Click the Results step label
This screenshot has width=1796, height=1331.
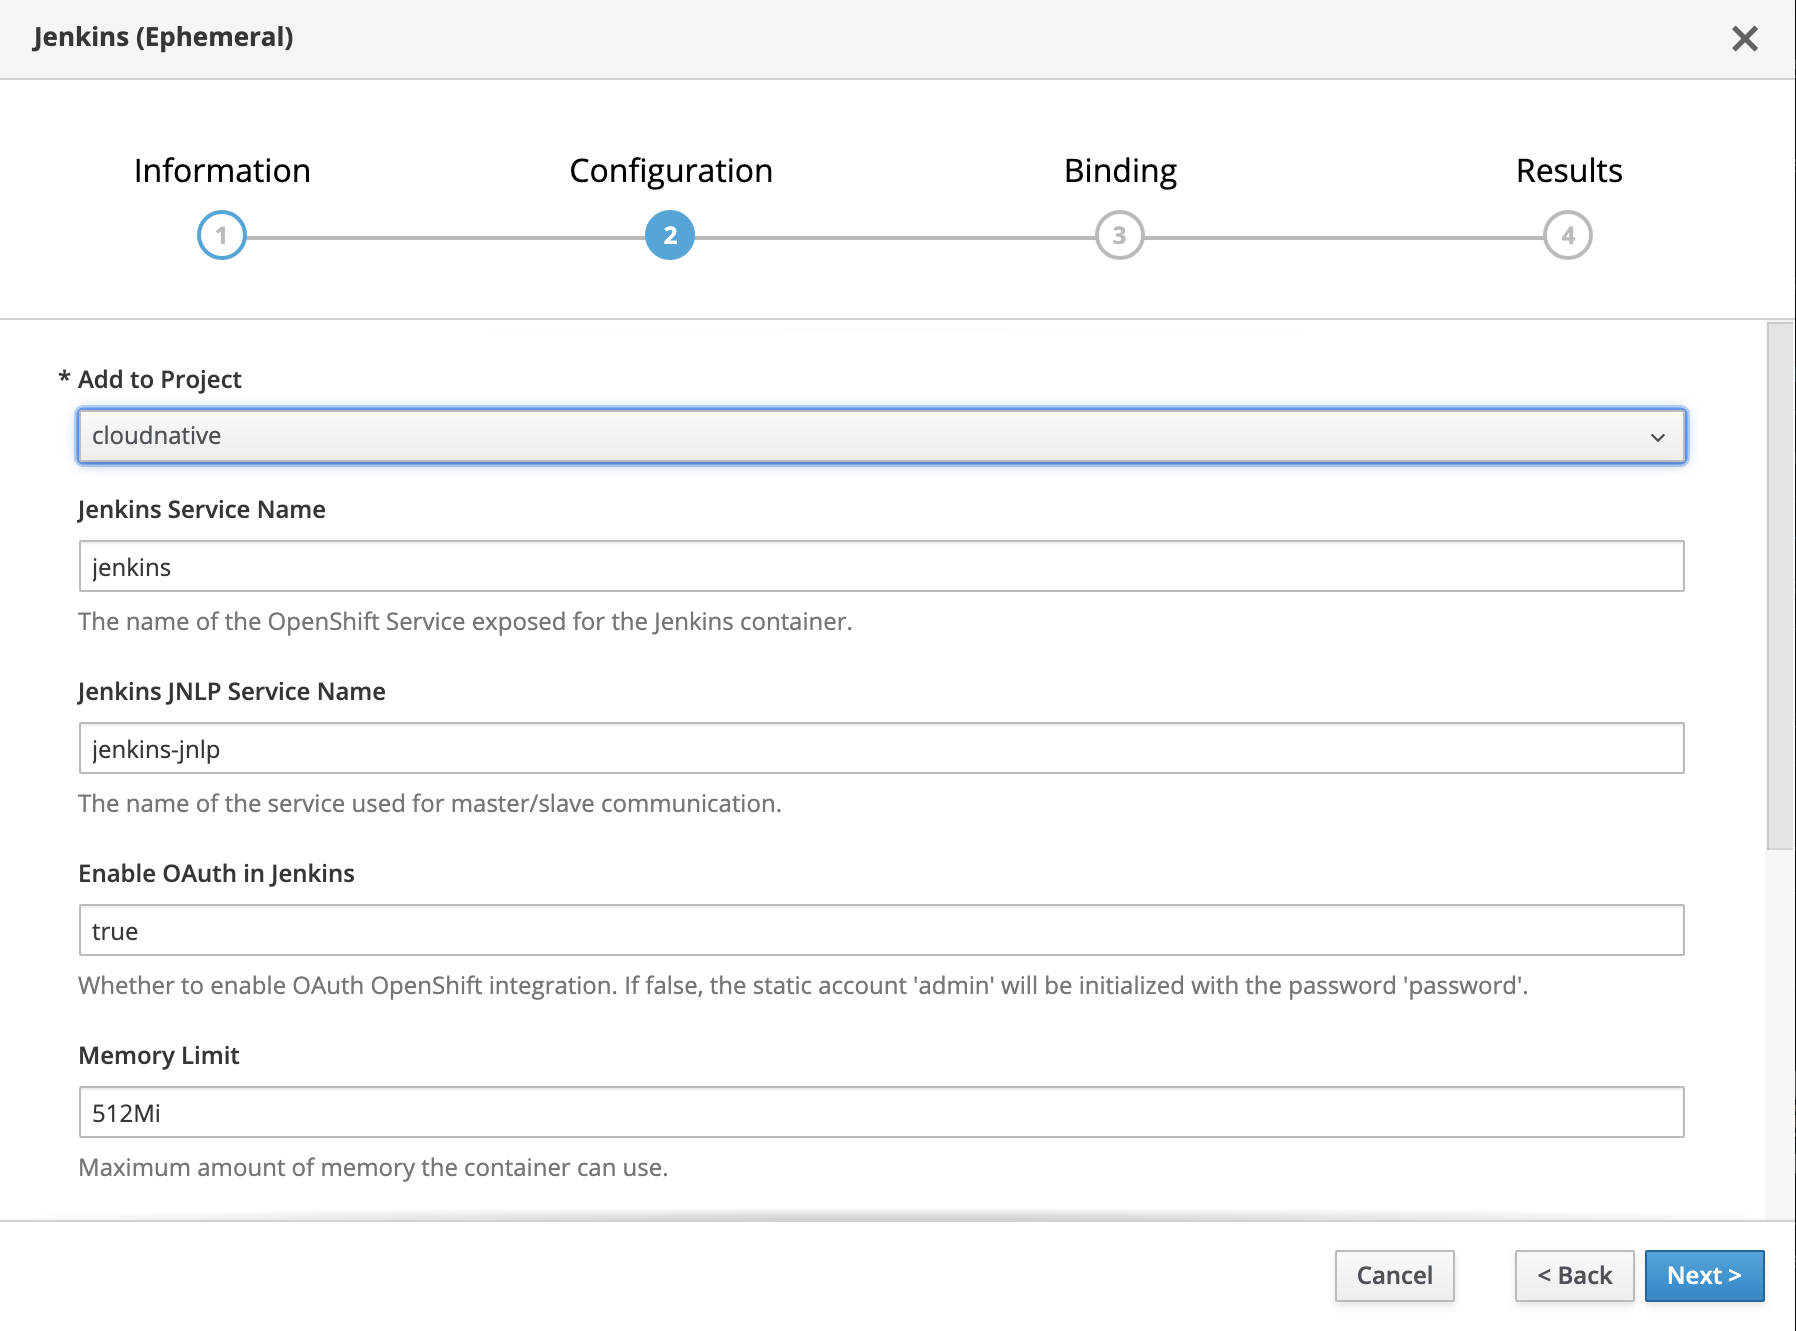(x=1569, y=171)
